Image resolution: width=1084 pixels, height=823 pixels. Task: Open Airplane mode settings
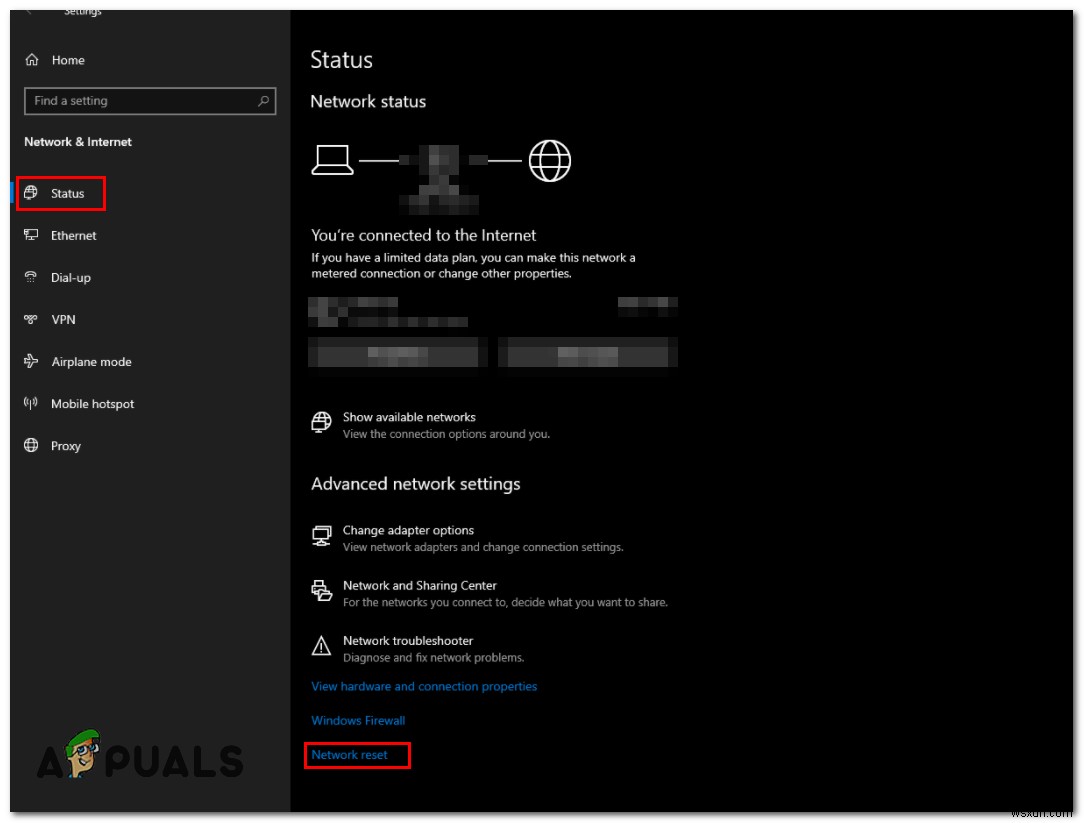91,361
